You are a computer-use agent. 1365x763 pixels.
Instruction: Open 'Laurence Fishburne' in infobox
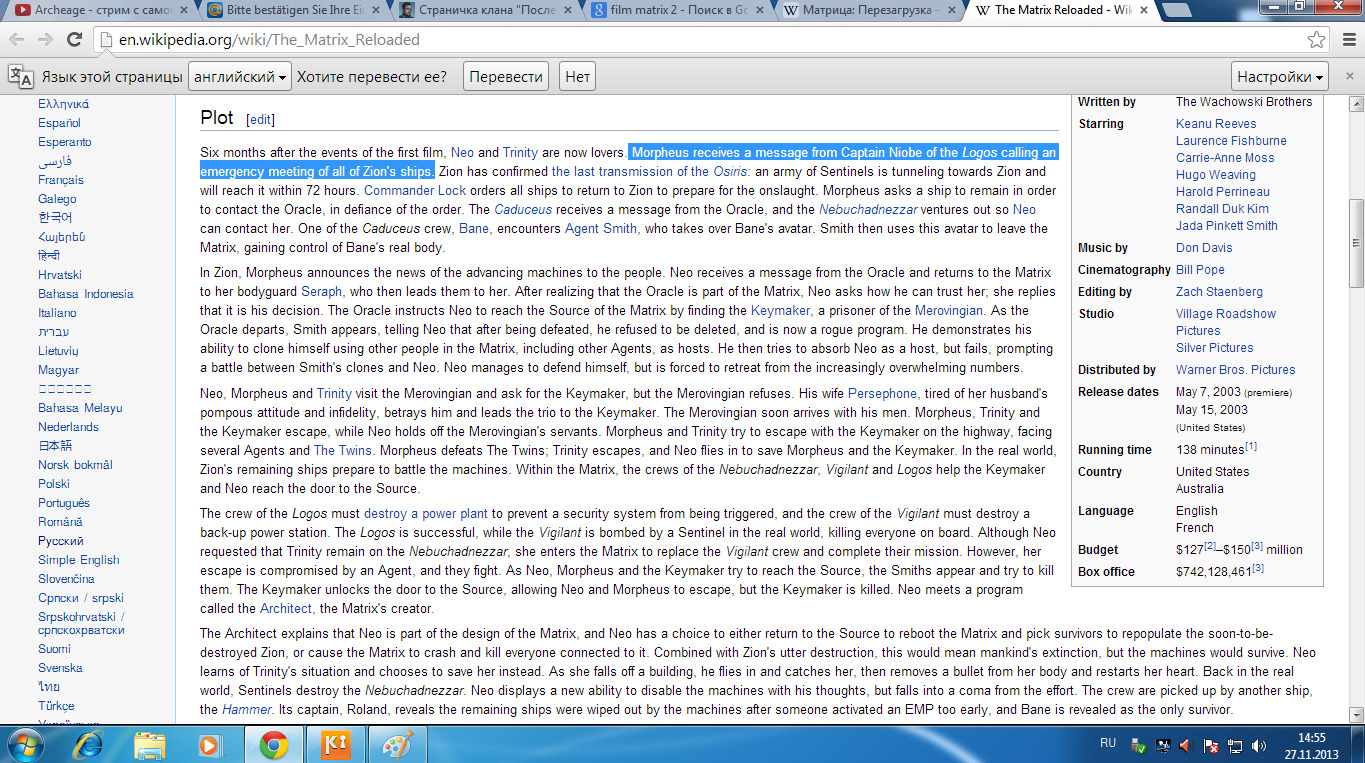(x=1231, y=141)
